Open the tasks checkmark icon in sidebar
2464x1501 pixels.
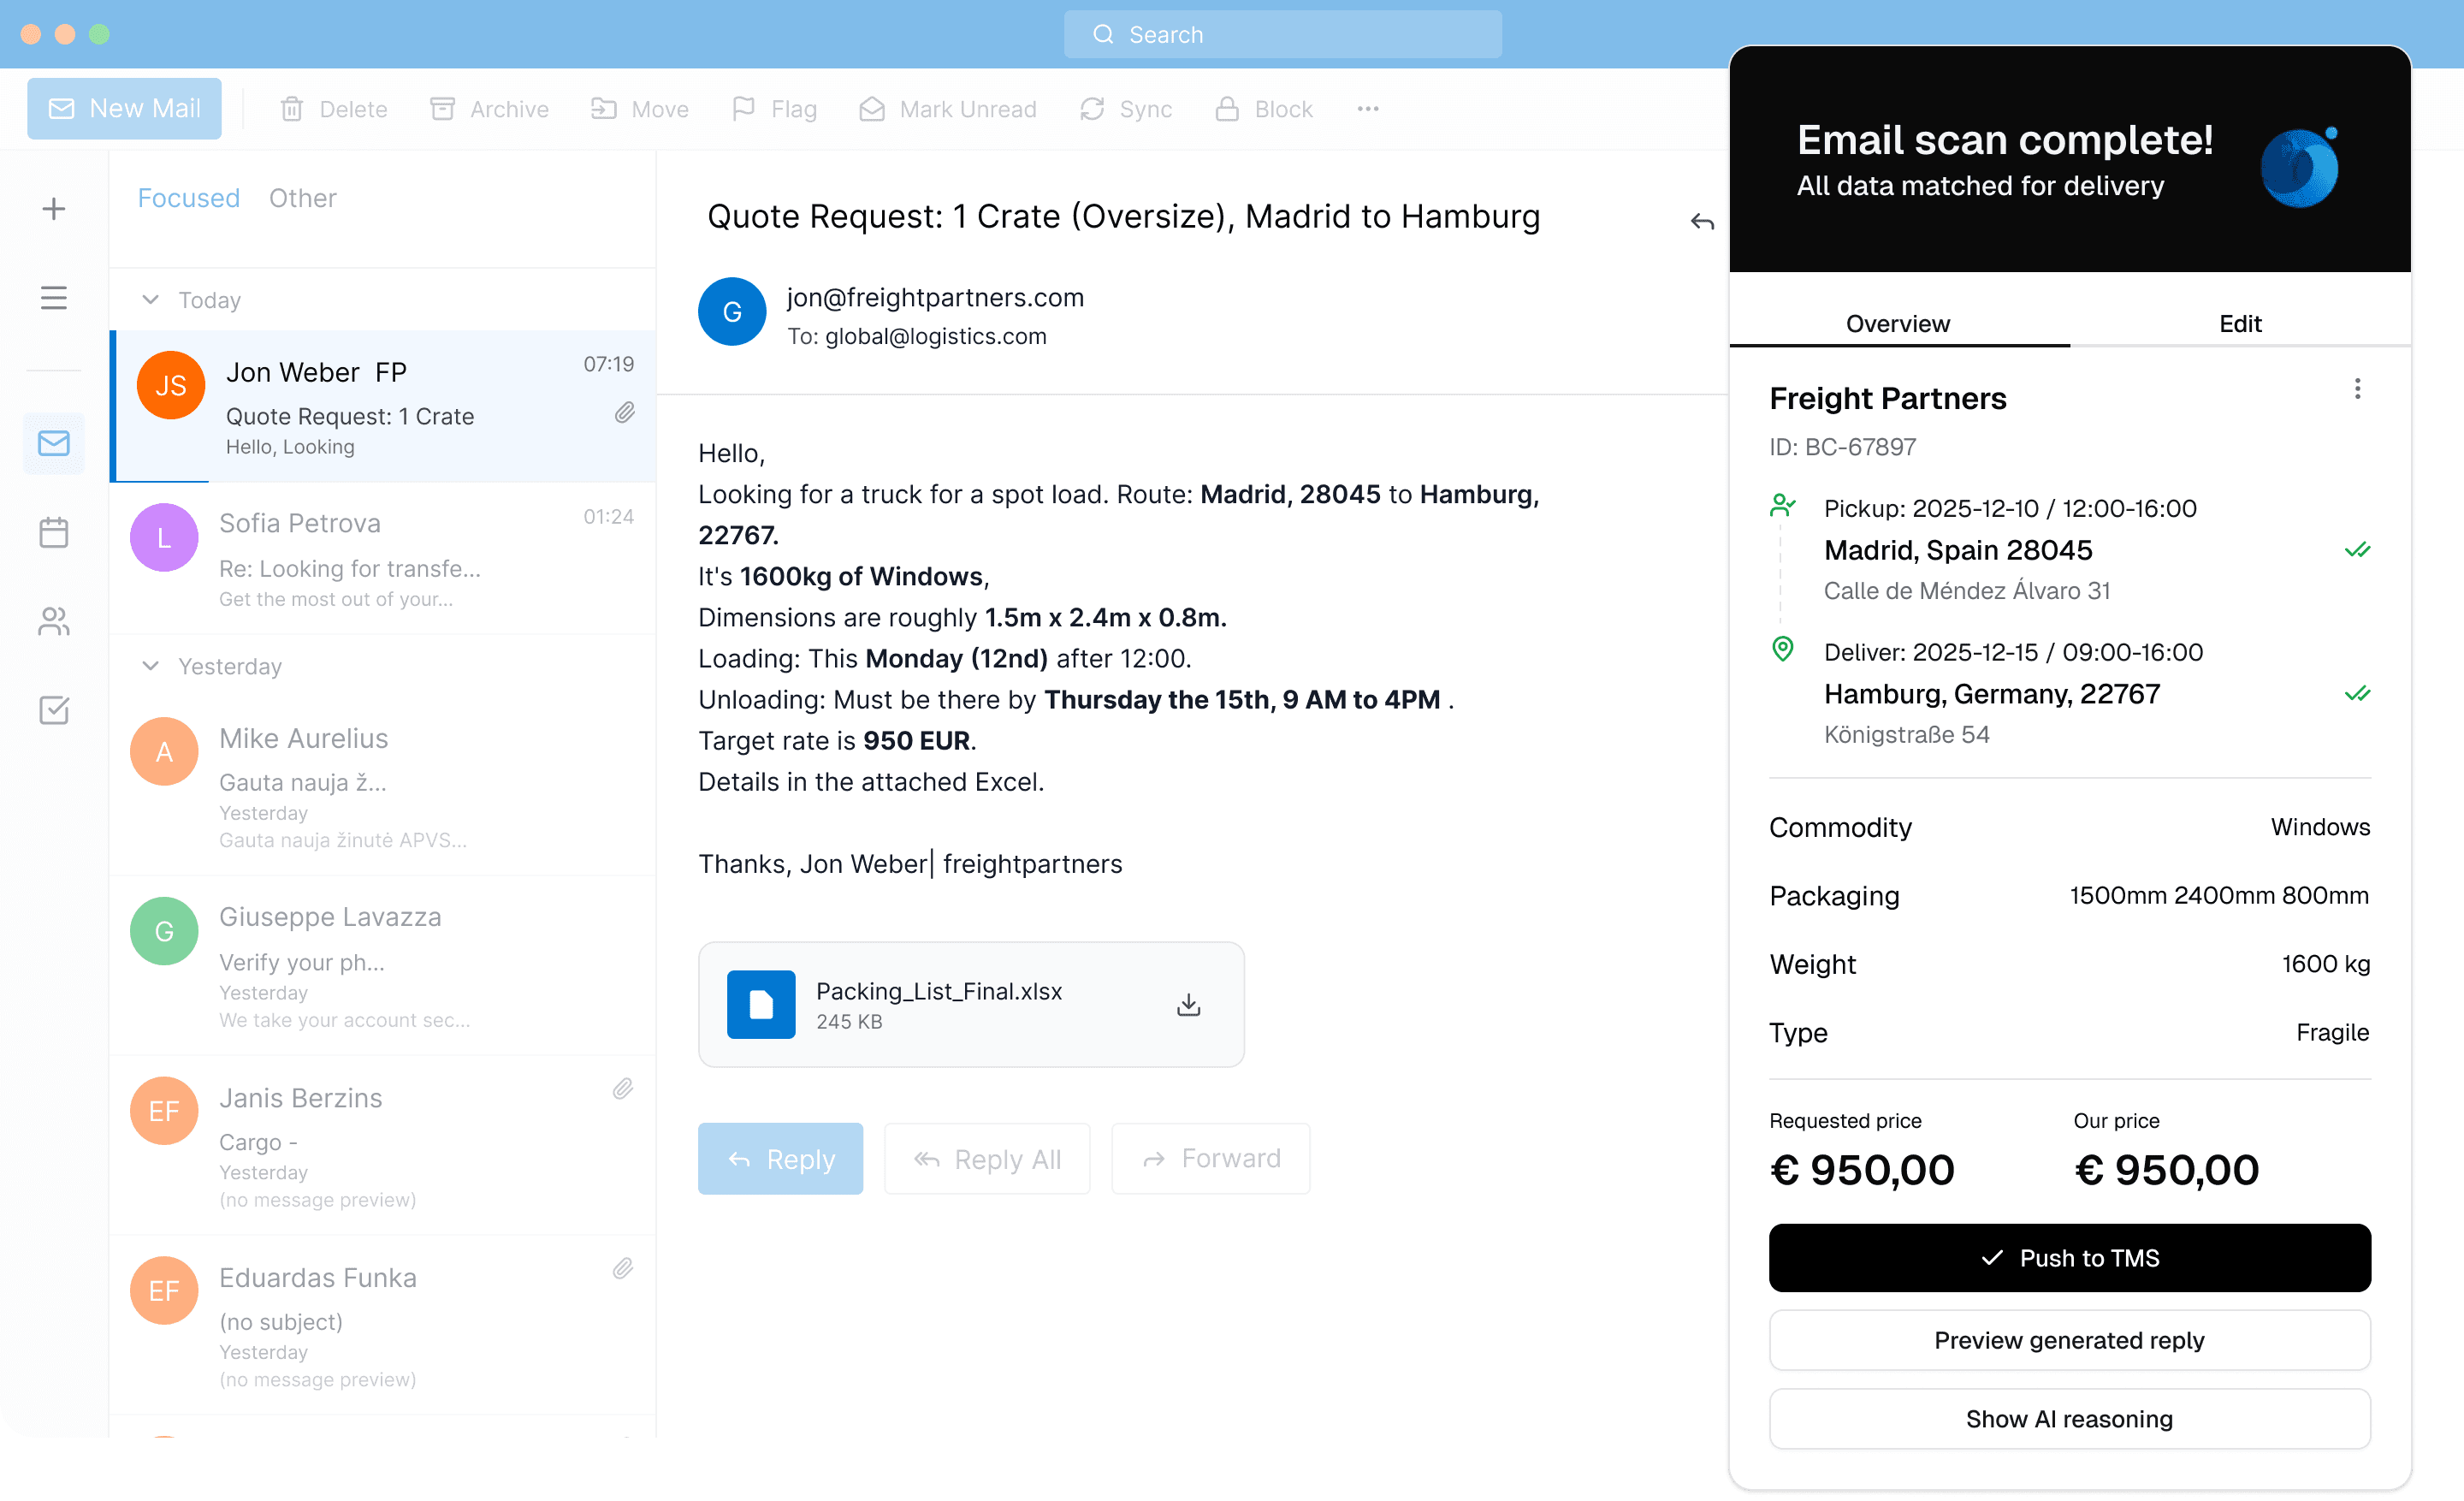(x=54, y=710)
